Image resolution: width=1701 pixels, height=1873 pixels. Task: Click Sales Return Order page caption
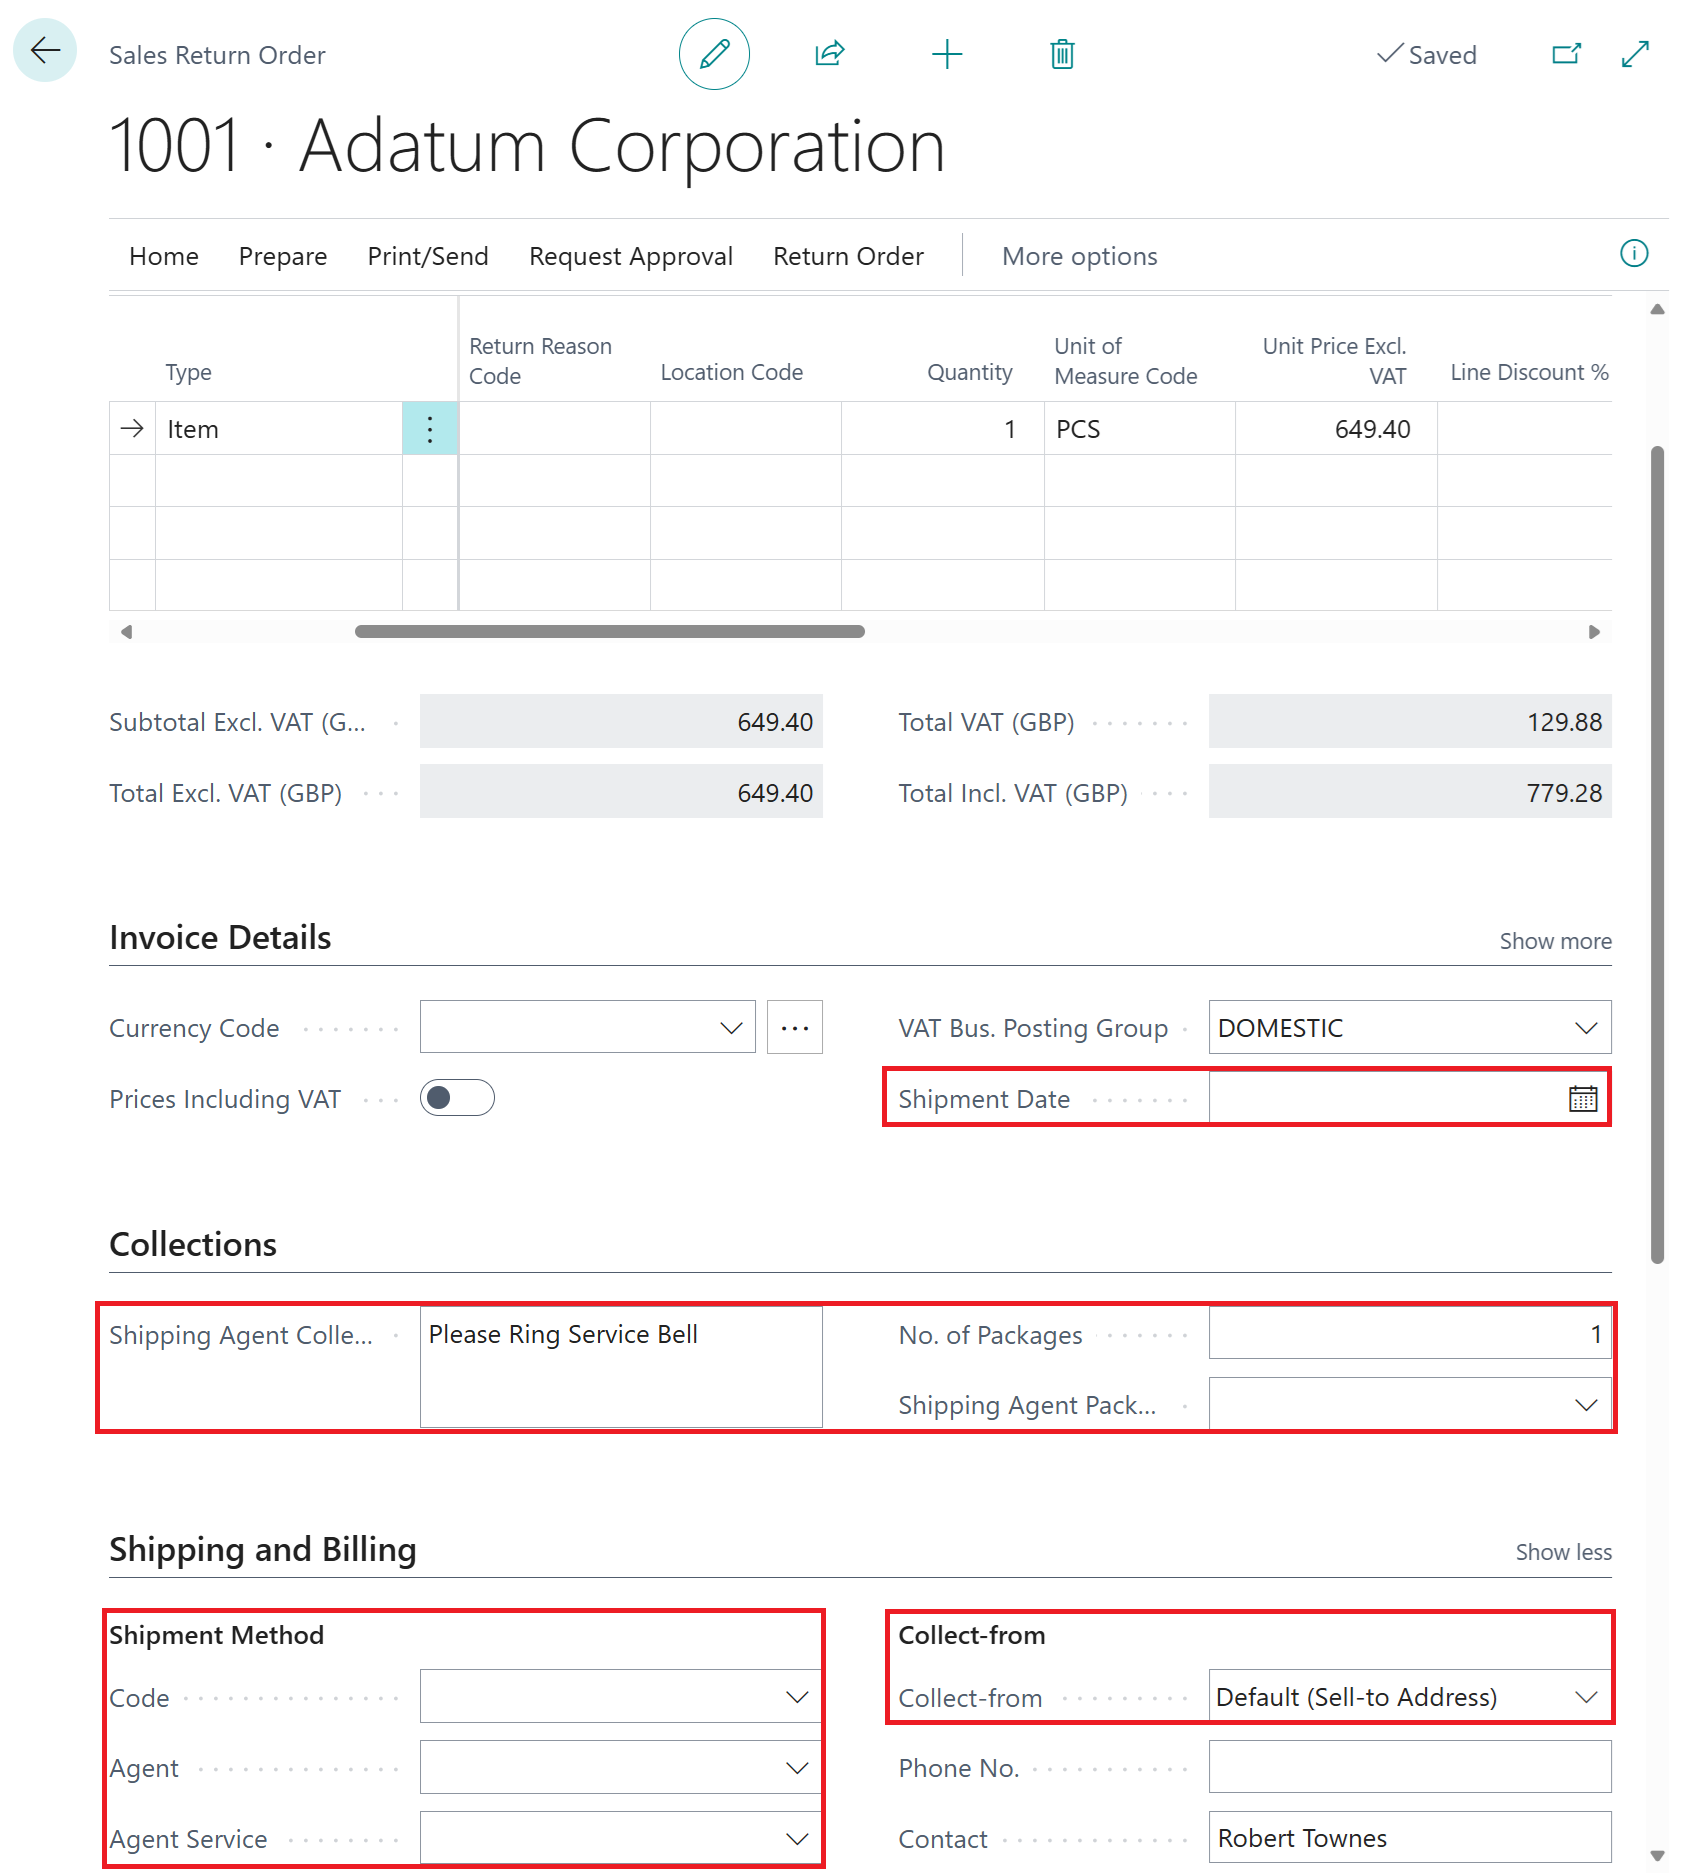click(217, 55)
